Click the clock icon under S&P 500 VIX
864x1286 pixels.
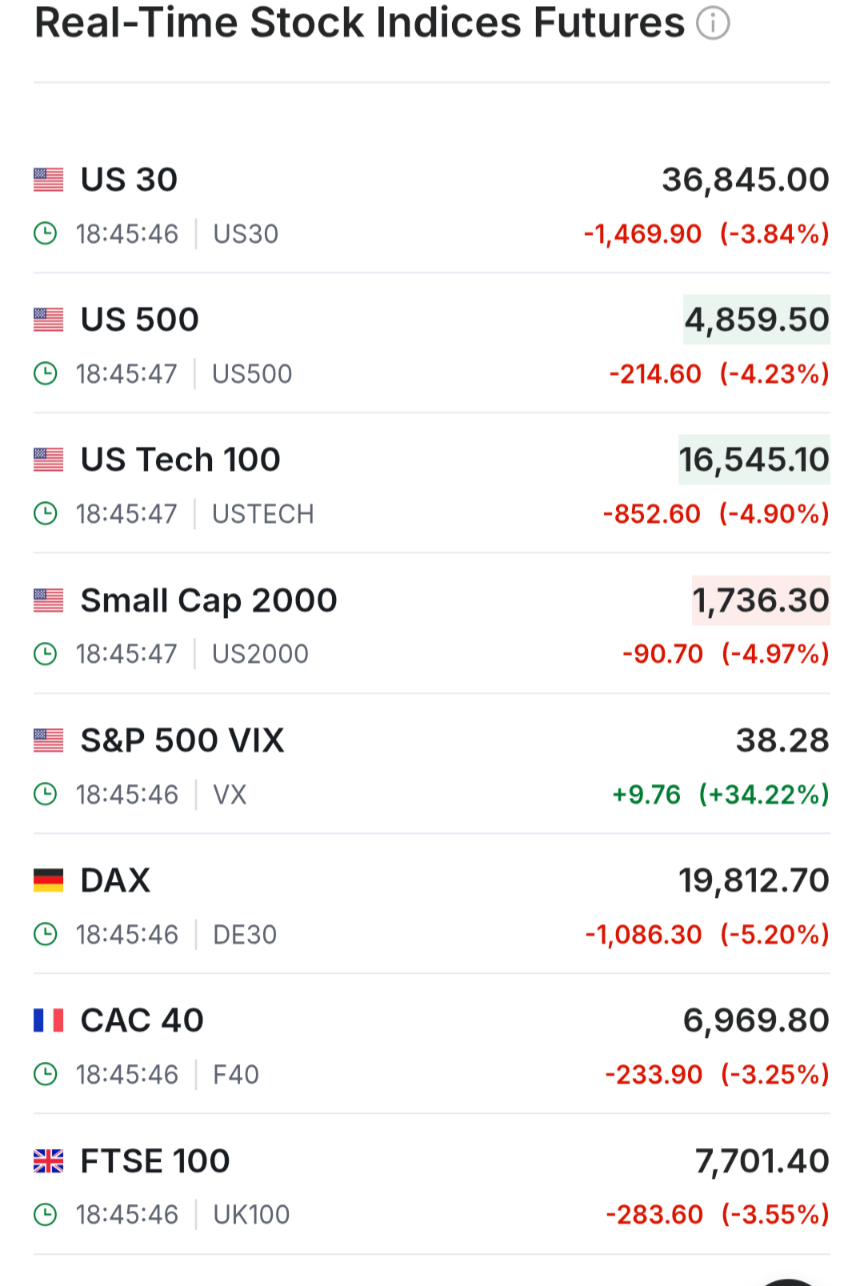click(45, 795)
